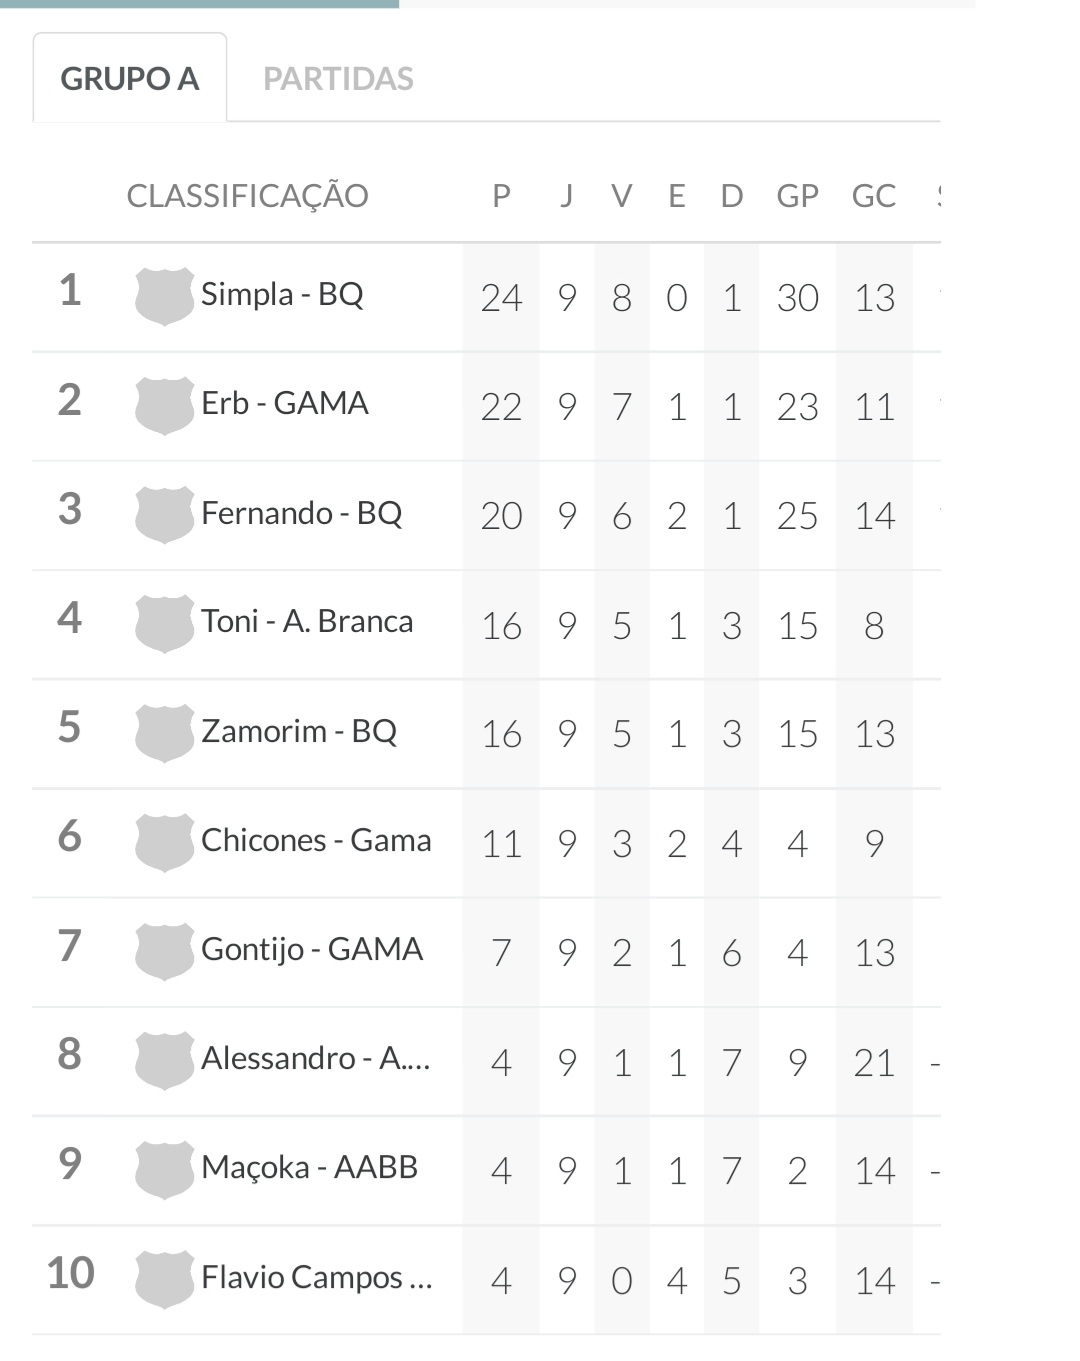The height and width of the screenshot is (1361, 1080).
Task: Select the GRUPO A tab
Action: click(130, 79)
